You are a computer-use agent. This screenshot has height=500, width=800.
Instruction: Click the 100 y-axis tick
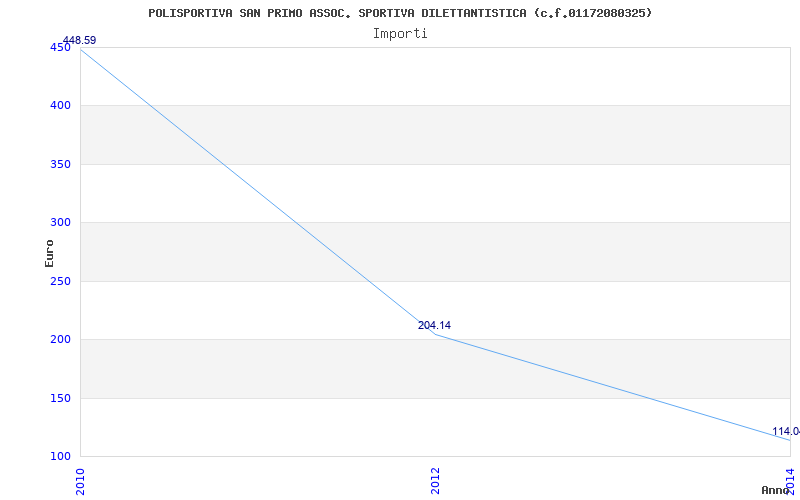point(60,457)
